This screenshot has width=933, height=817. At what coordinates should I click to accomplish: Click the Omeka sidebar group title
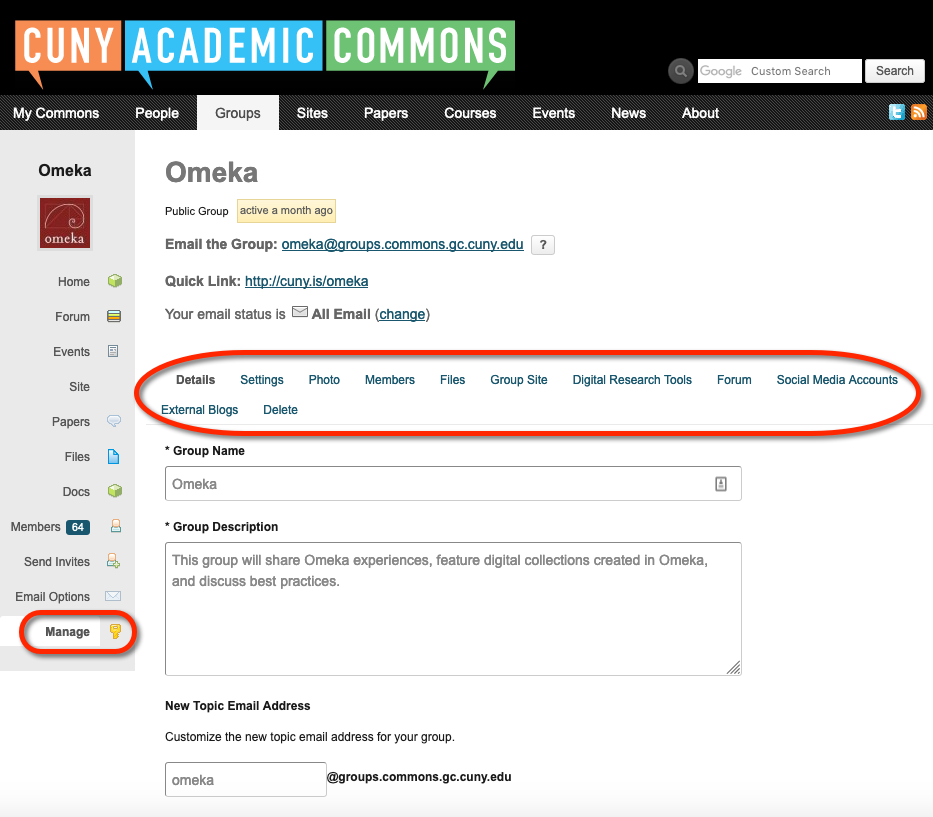point(65,171)
